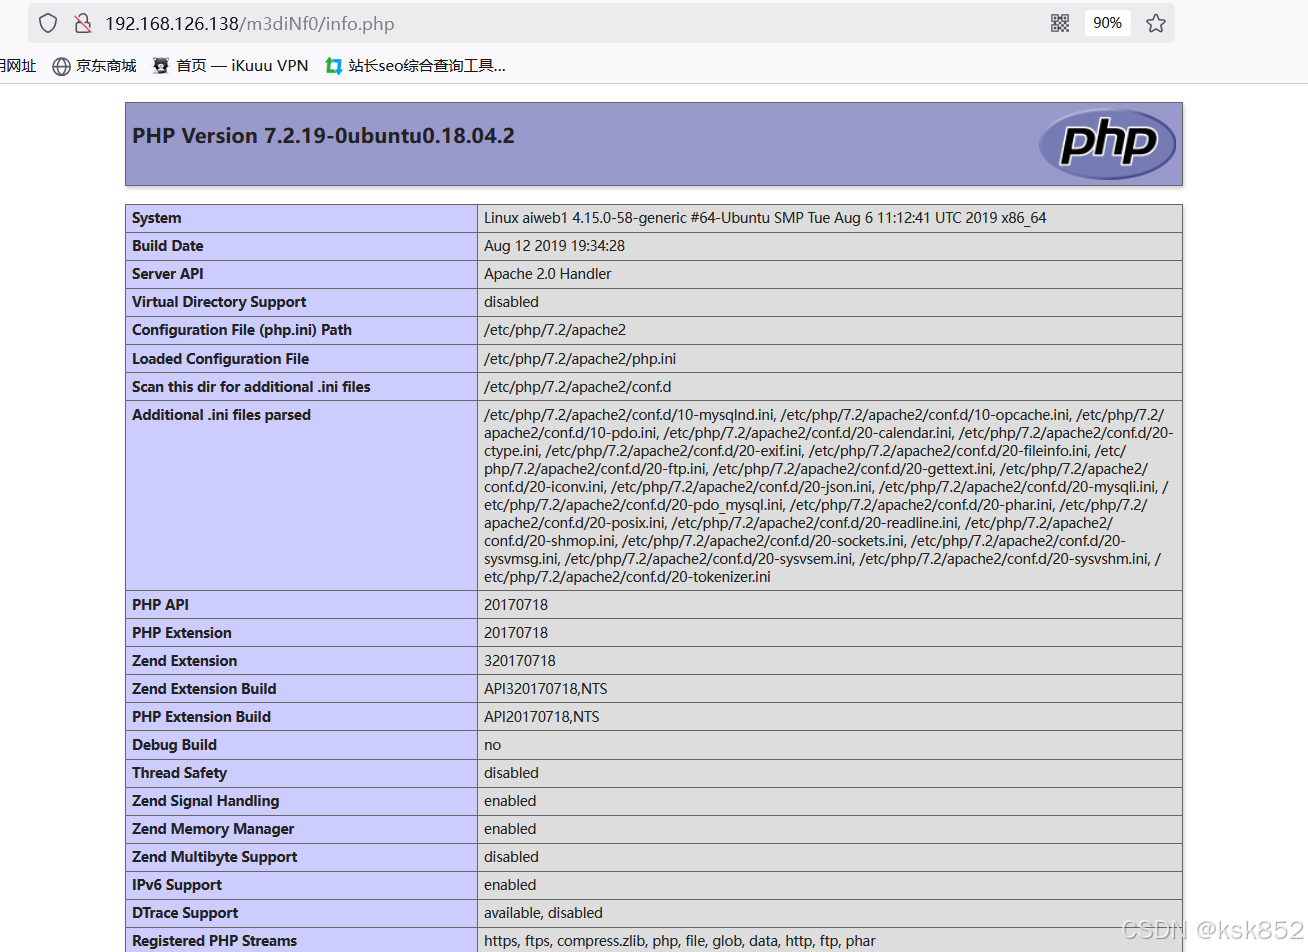The height and width of the screenshot is (952, 1308).
Task: Click the Aug 12 2019 19:34:28 value
Action: point(554,246)
